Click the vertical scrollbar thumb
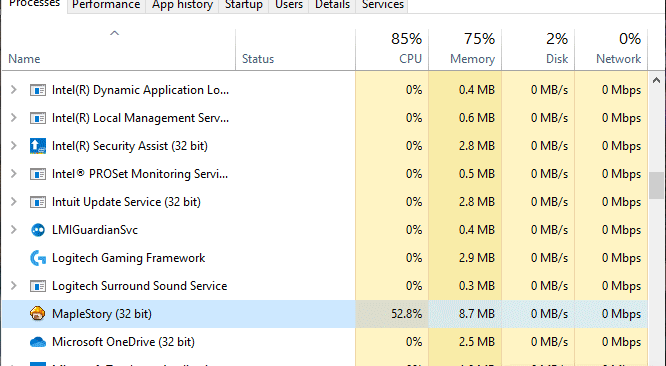This screenshot has width=666, height=366. pos(656,185)
